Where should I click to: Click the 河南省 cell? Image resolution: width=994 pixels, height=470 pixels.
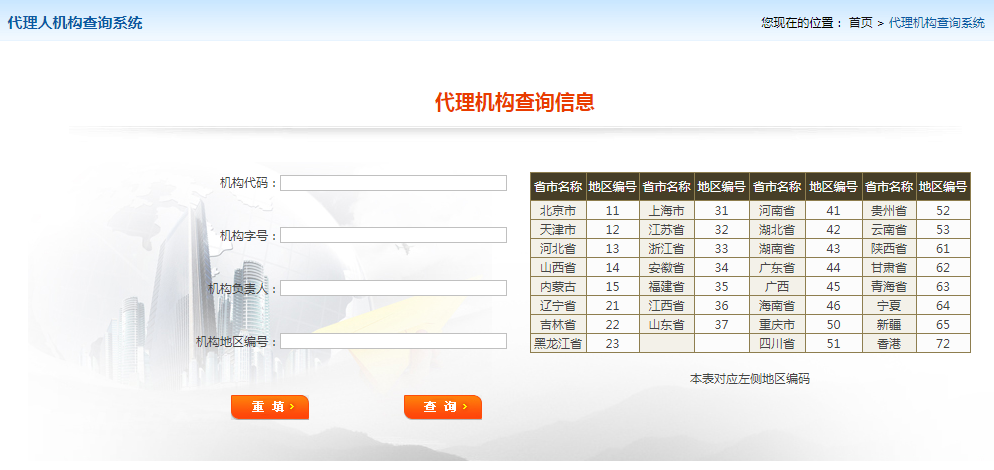777,211
